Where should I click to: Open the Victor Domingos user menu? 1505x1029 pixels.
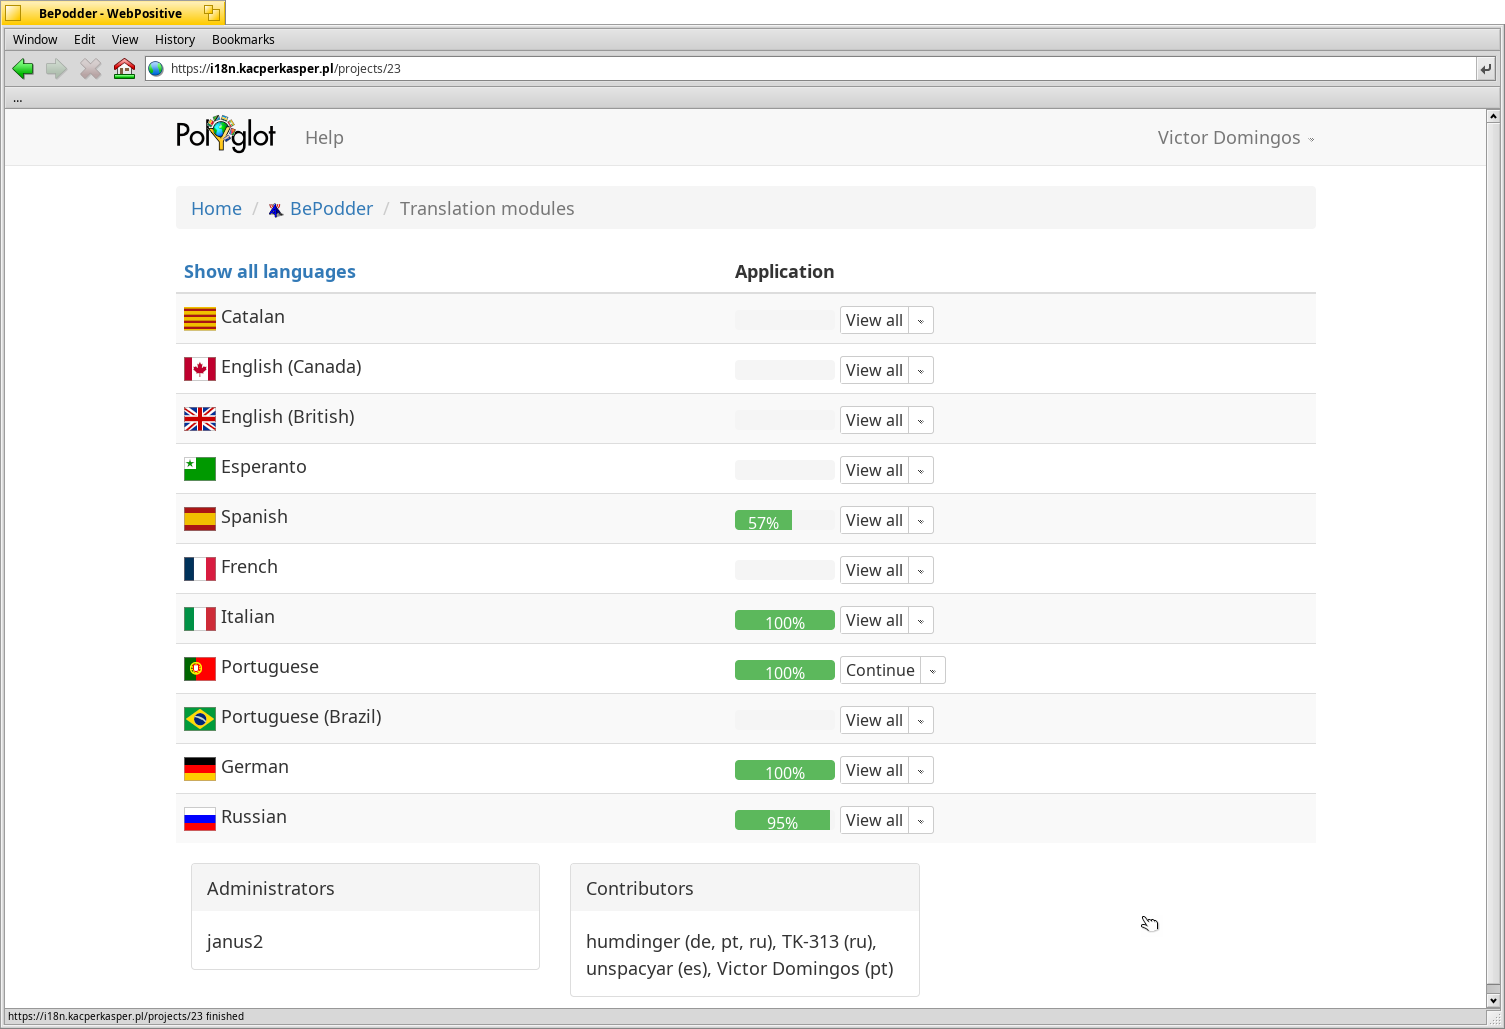(1236, 138)
